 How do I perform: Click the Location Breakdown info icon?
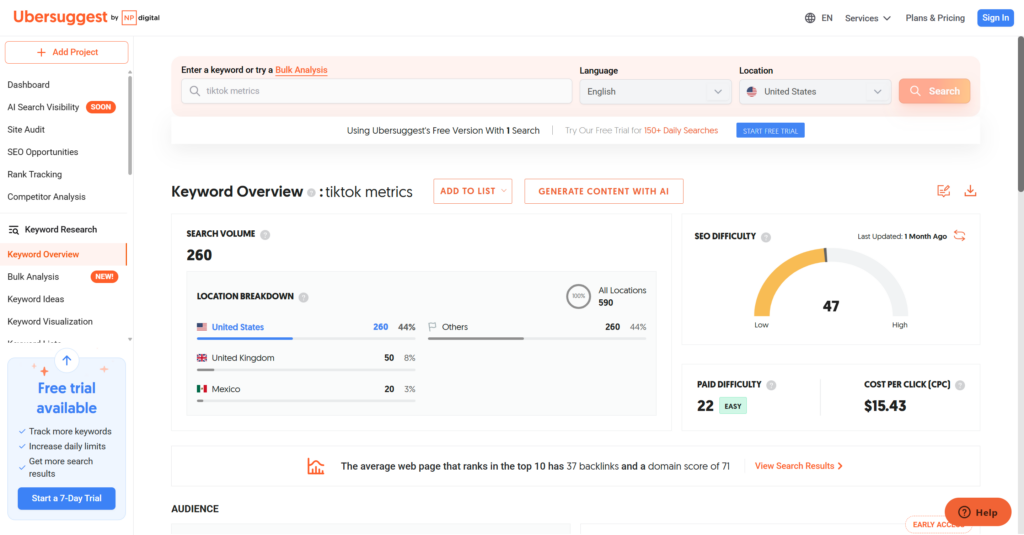pyautogui.click(x=303, y=297)
